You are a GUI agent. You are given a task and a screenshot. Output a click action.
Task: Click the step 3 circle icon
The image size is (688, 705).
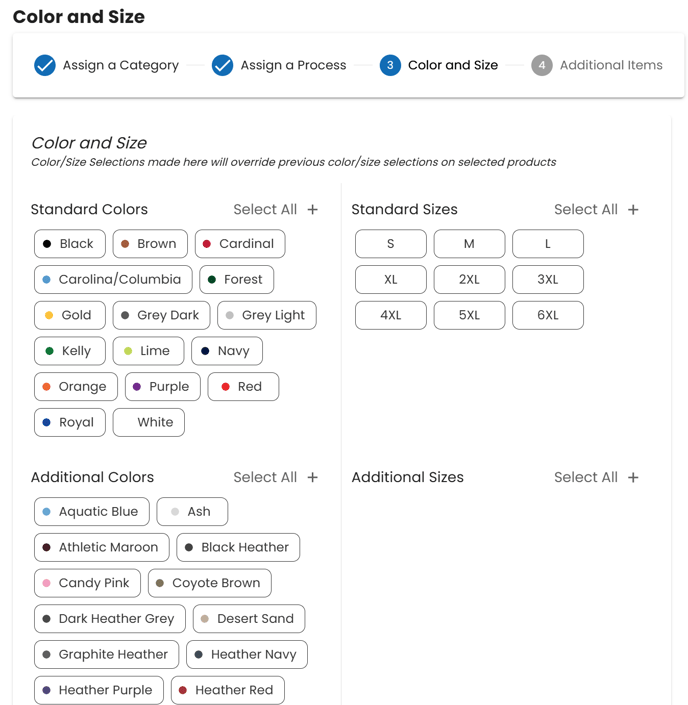tap(390, 65)
